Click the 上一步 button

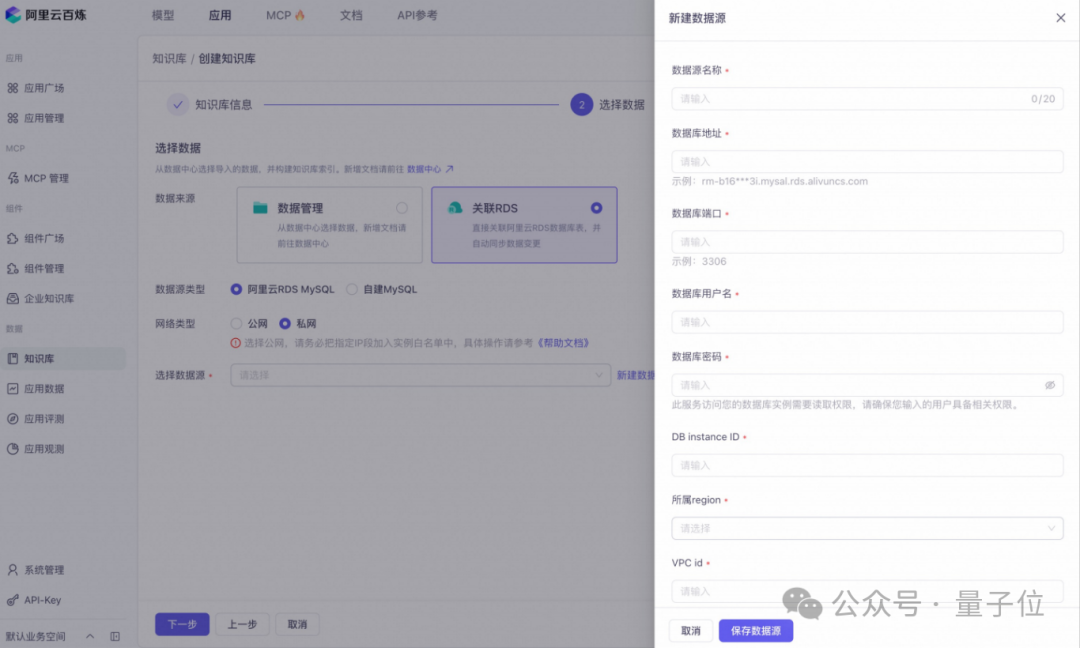tap(242, 625)
